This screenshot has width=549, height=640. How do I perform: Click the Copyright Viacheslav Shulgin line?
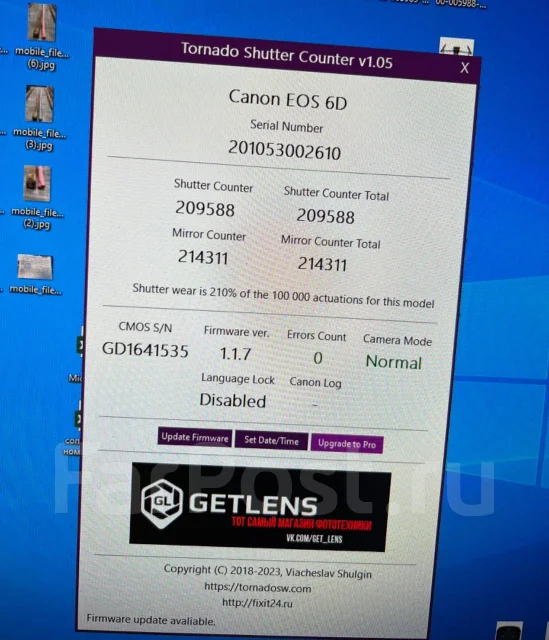pos(268,571)
